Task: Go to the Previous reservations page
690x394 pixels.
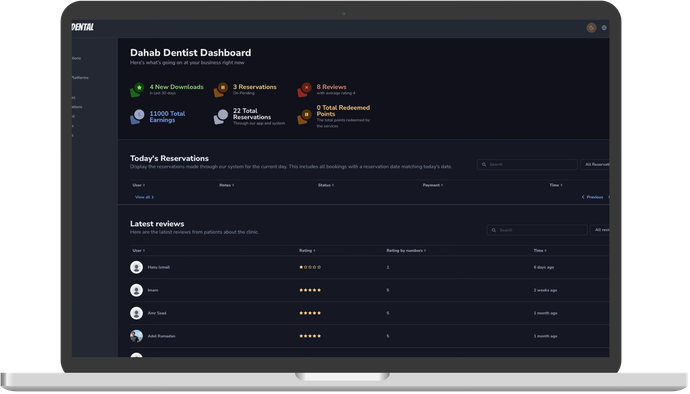Action: coord(592,197)
